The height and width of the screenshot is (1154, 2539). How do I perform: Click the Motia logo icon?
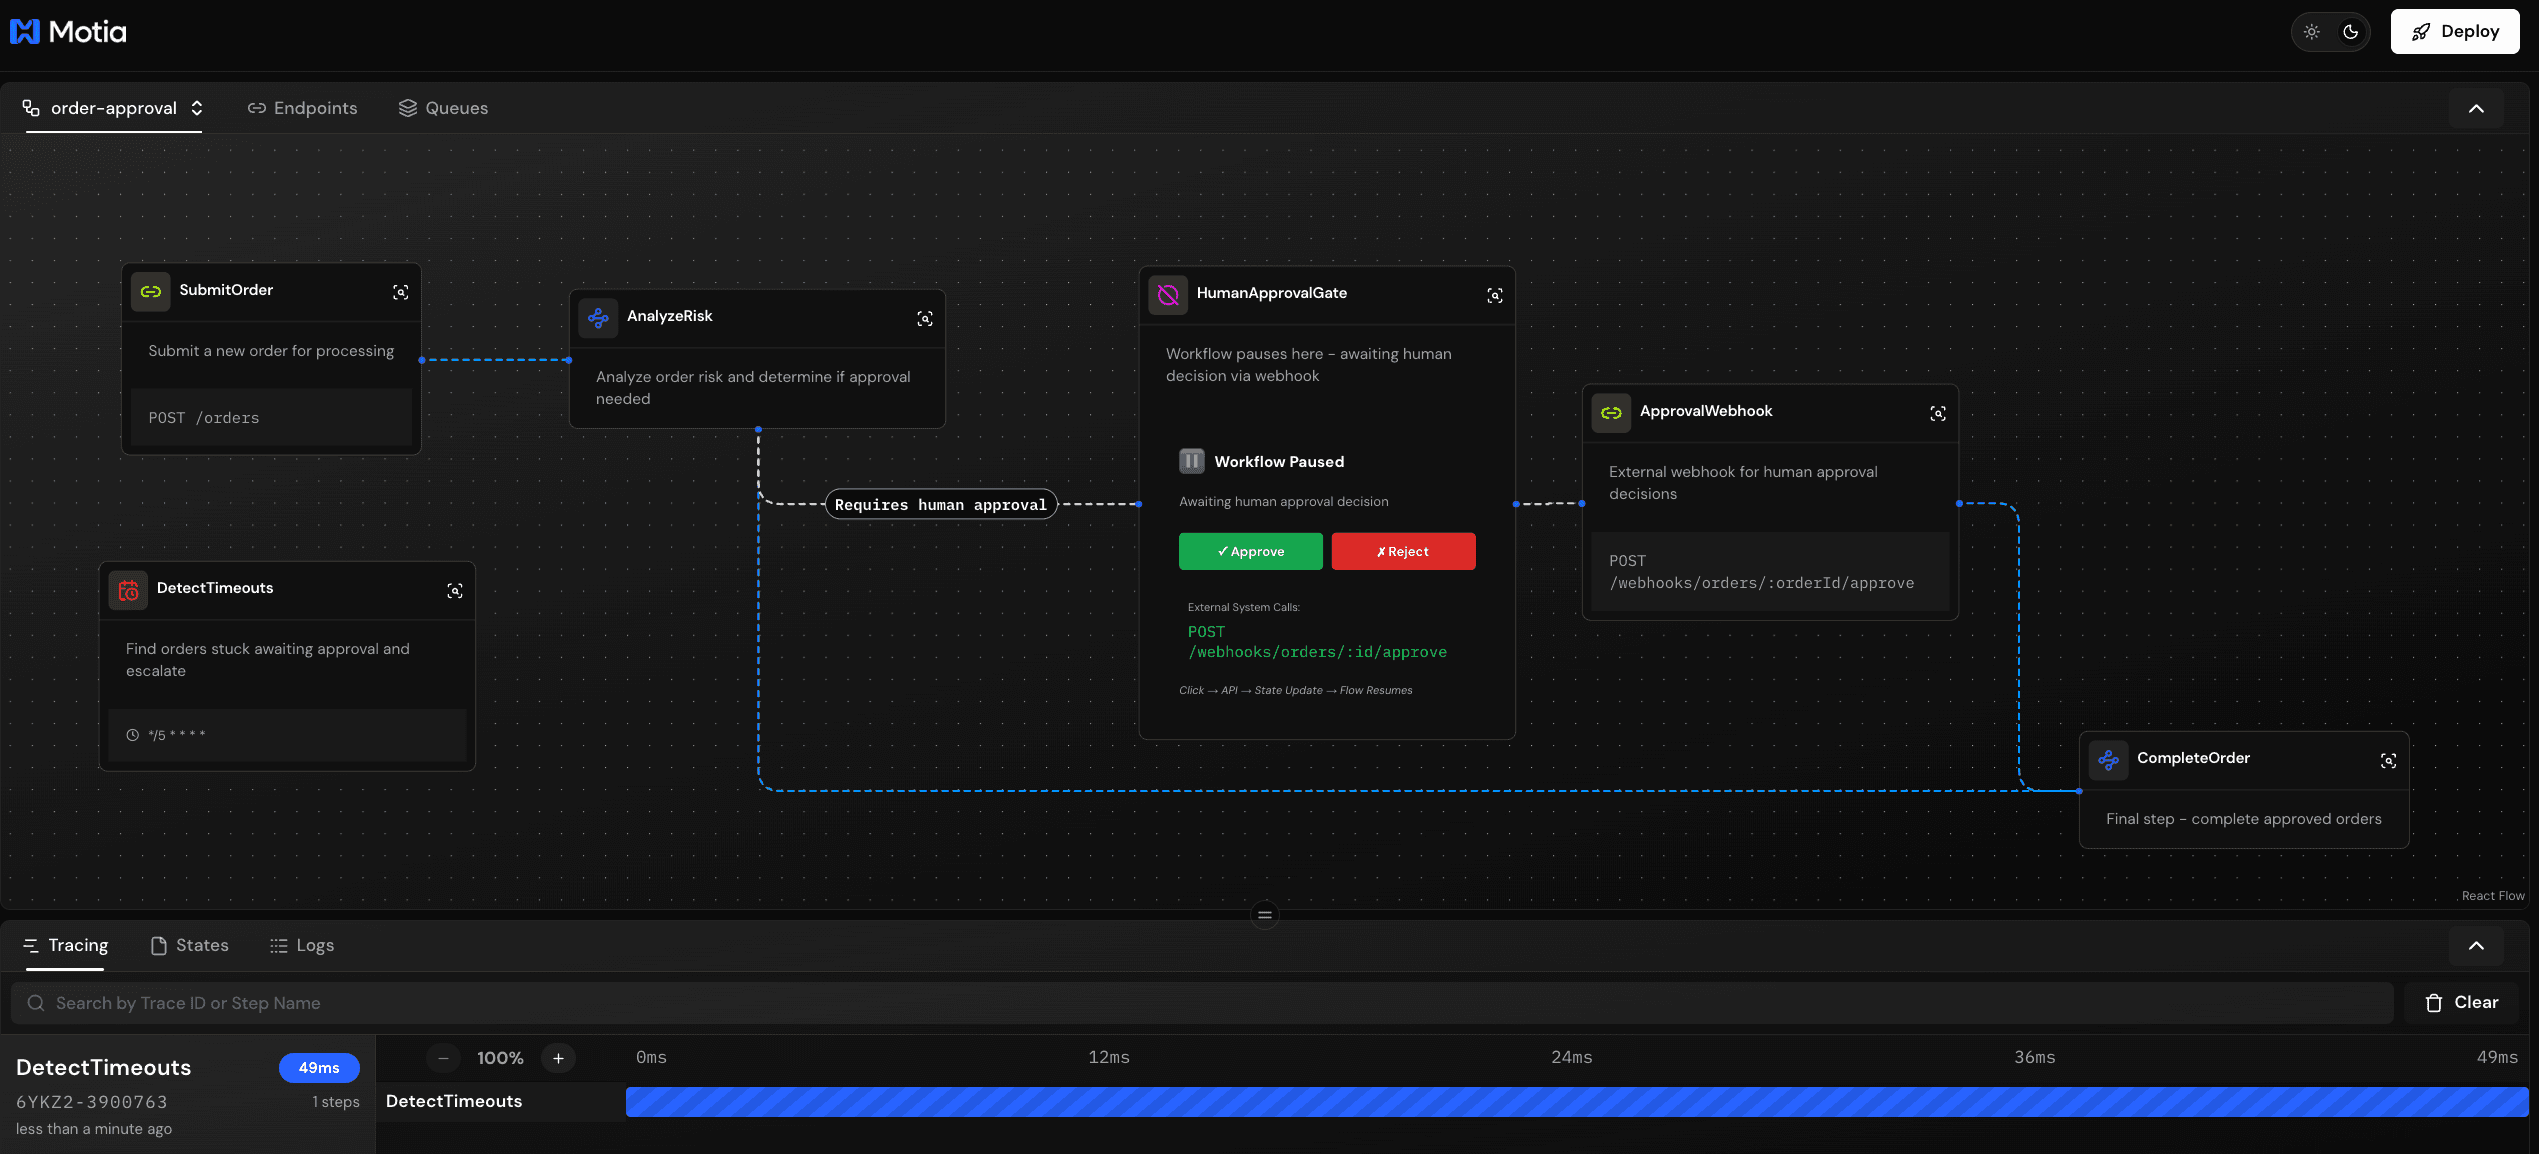point(24,32)
